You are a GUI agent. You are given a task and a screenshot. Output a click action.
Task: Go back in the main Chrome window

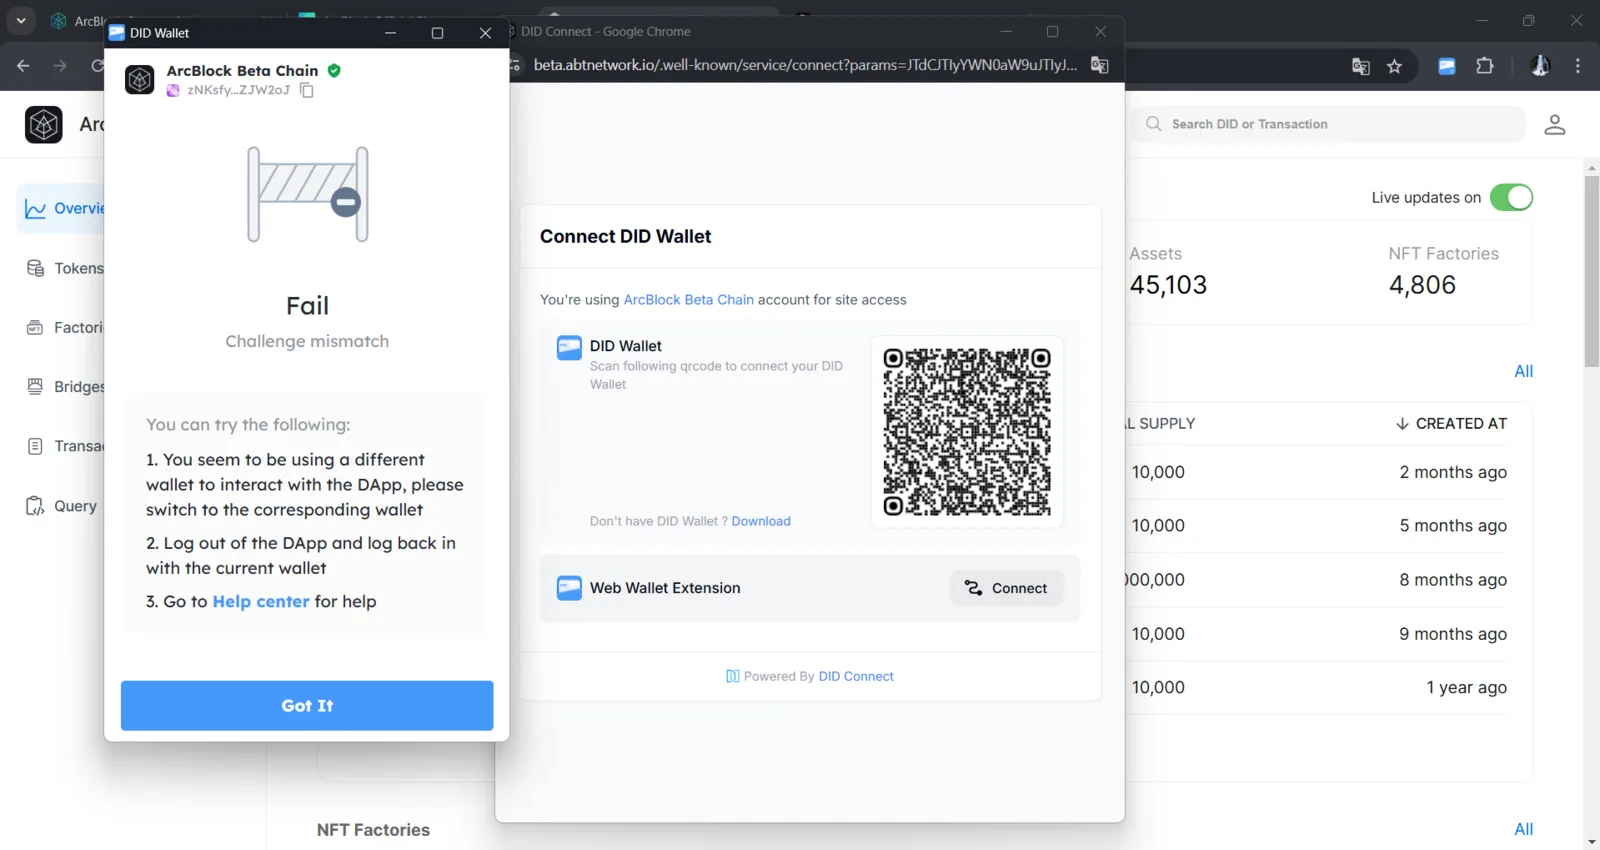[23, 66]
